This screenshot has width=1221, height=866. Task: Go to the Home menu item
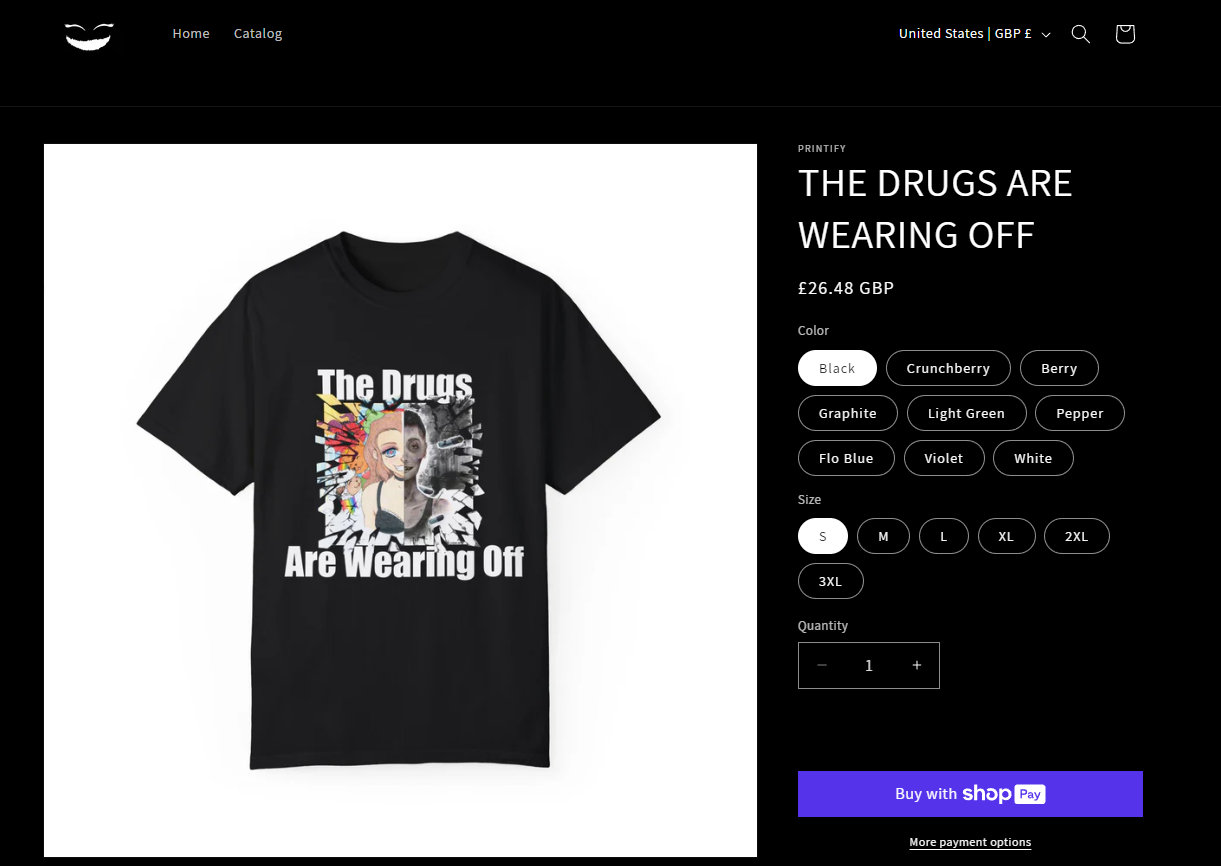tap(191, 34)
